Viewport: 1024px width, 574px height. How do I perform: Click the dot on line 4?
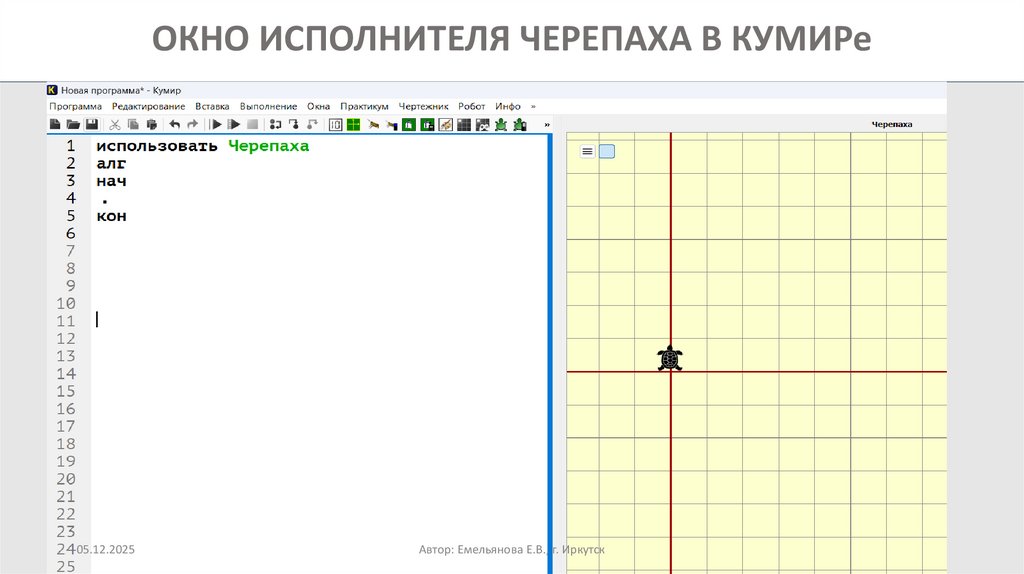tap(104, 202)
